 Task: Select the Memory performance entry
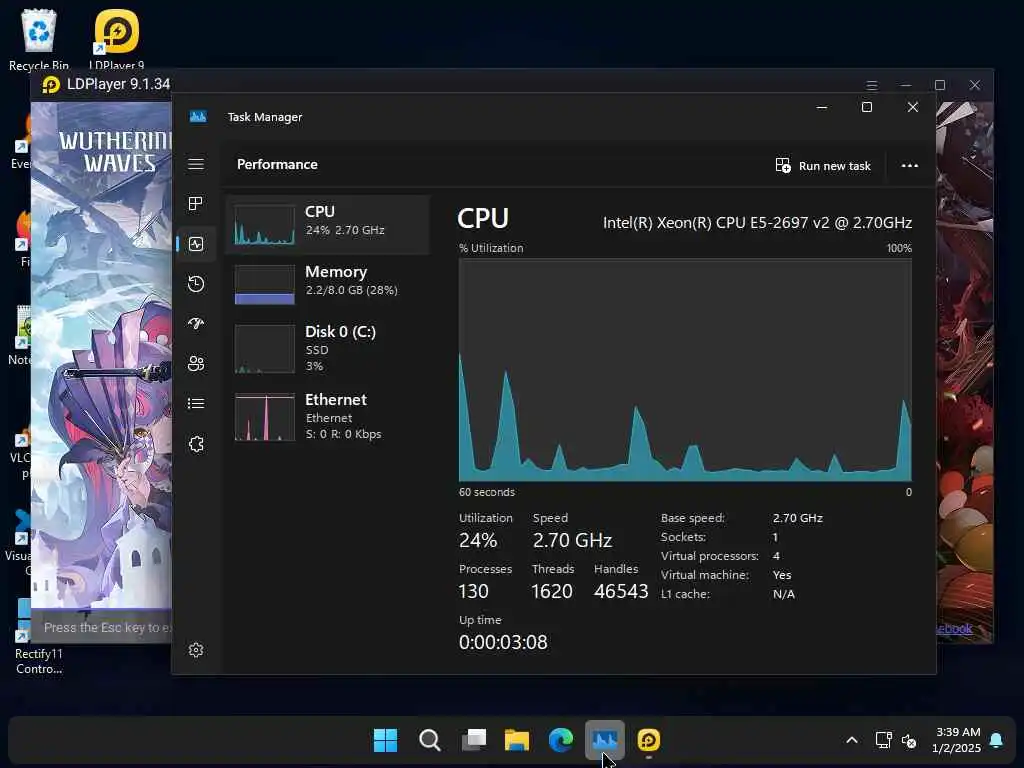tap(328, 284)
